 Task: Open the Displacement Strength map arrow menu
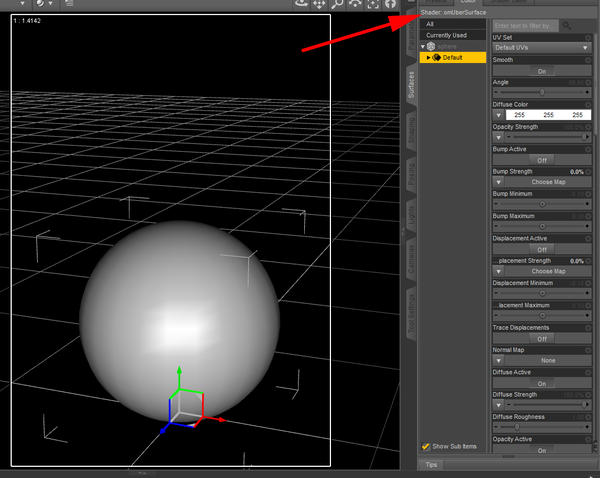click(499, 271)
